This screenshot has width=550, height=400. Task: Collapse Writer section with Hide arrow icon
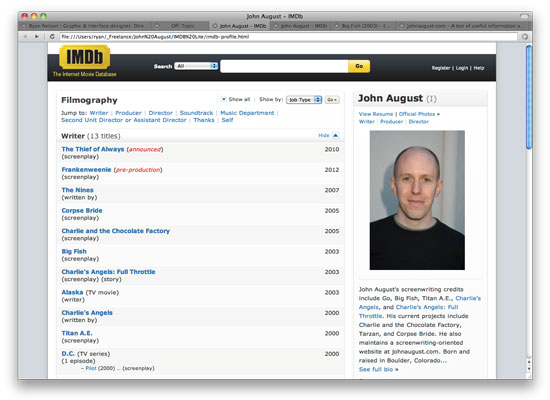click(335, 135)
